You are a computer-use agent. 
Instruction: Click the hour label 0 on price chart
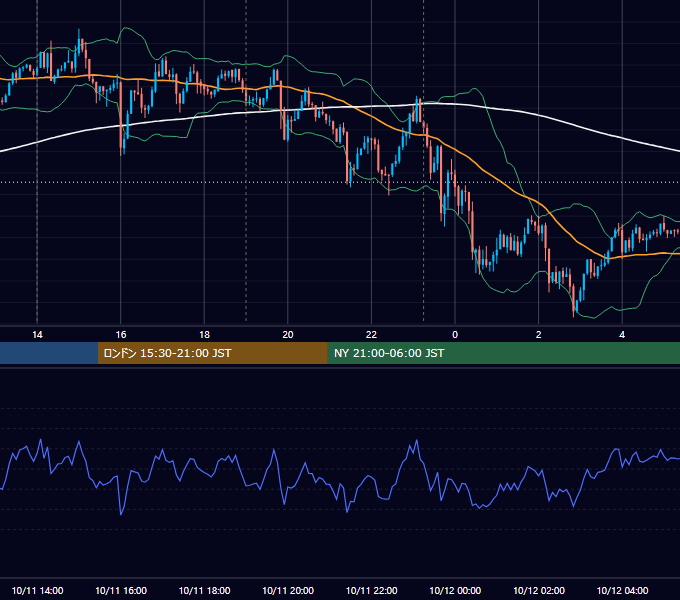click(x=455, y=335)
